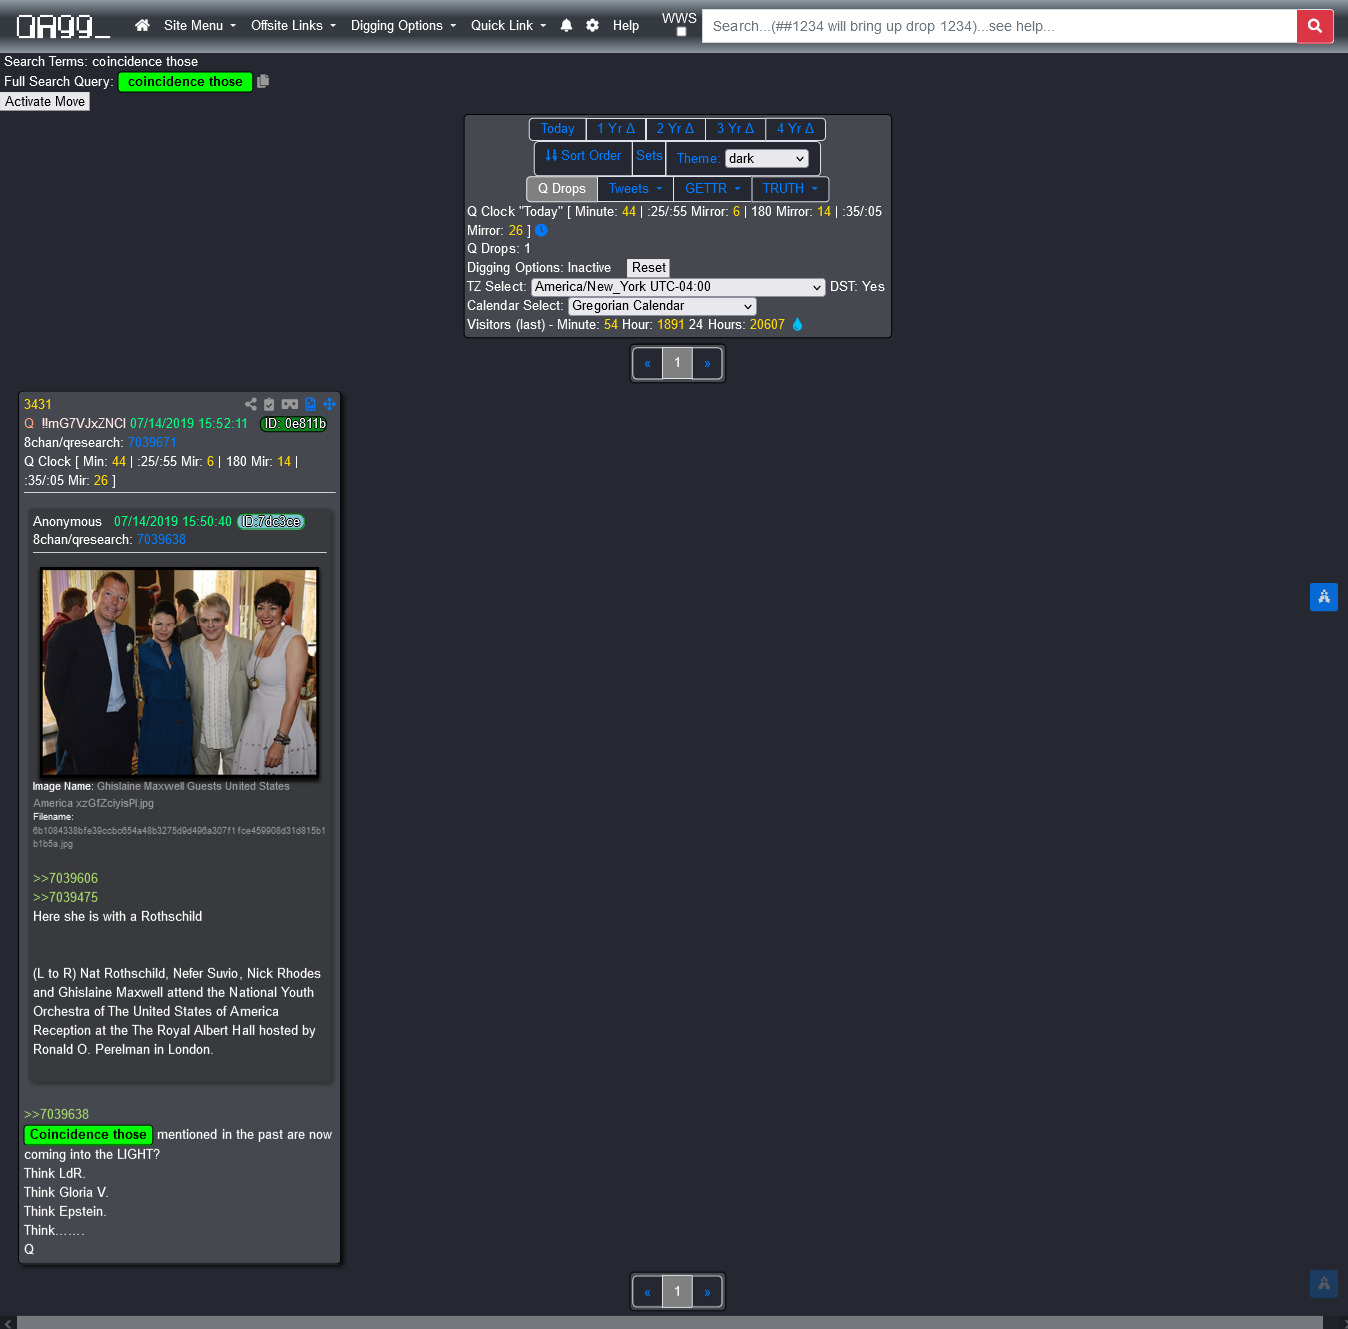The width and height of the screenshot is (1348, 1329).
Task: Click drop number 3431
Action: 38,405
